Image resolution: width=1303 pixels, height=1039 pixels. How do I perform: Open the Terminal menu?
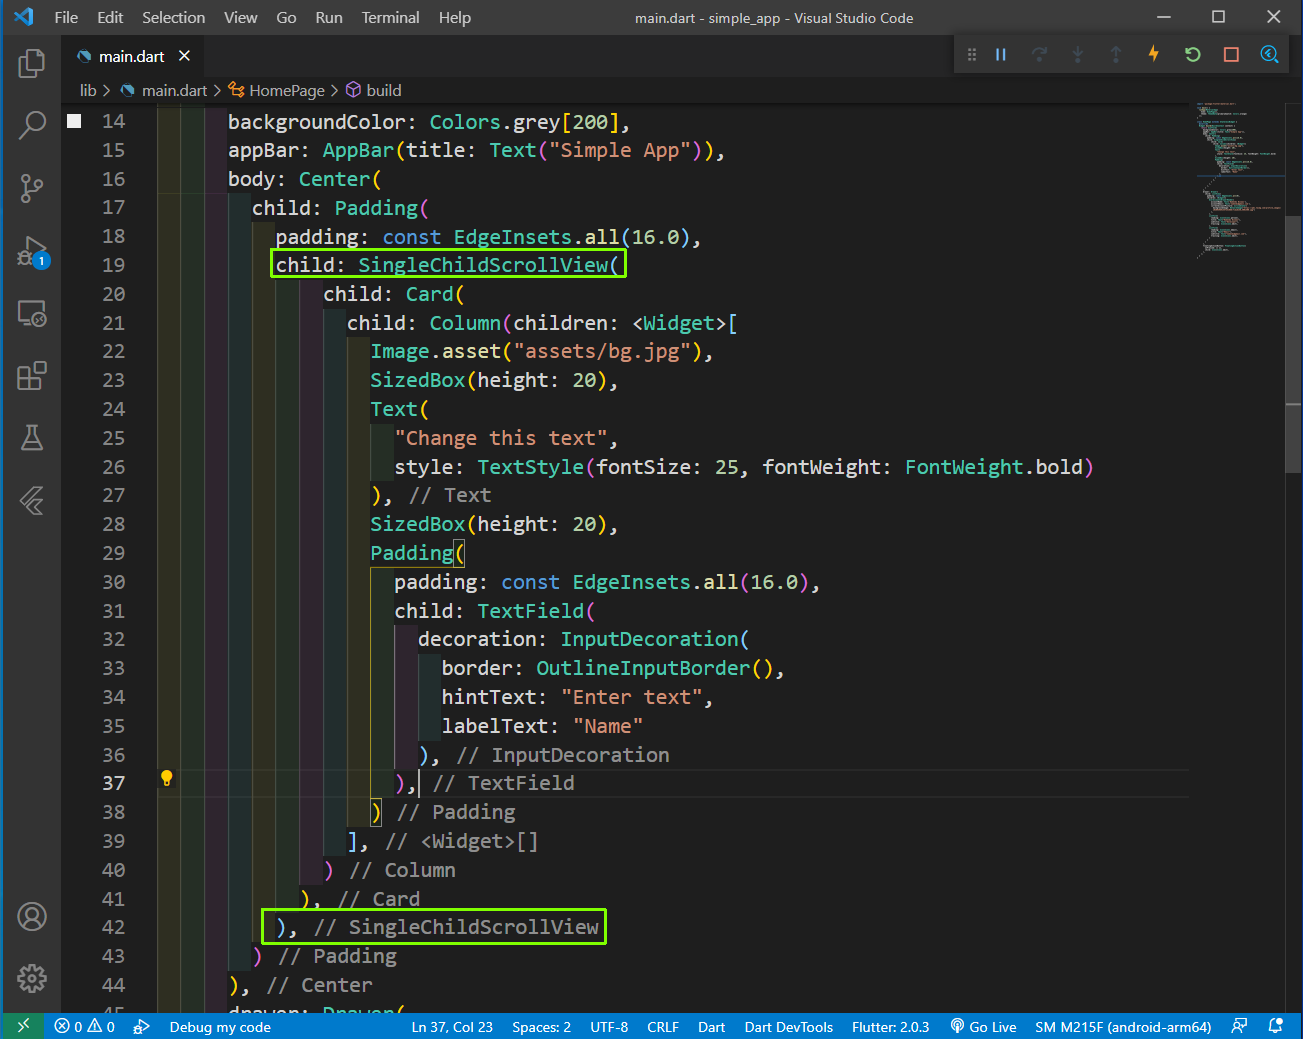point(390,18)
